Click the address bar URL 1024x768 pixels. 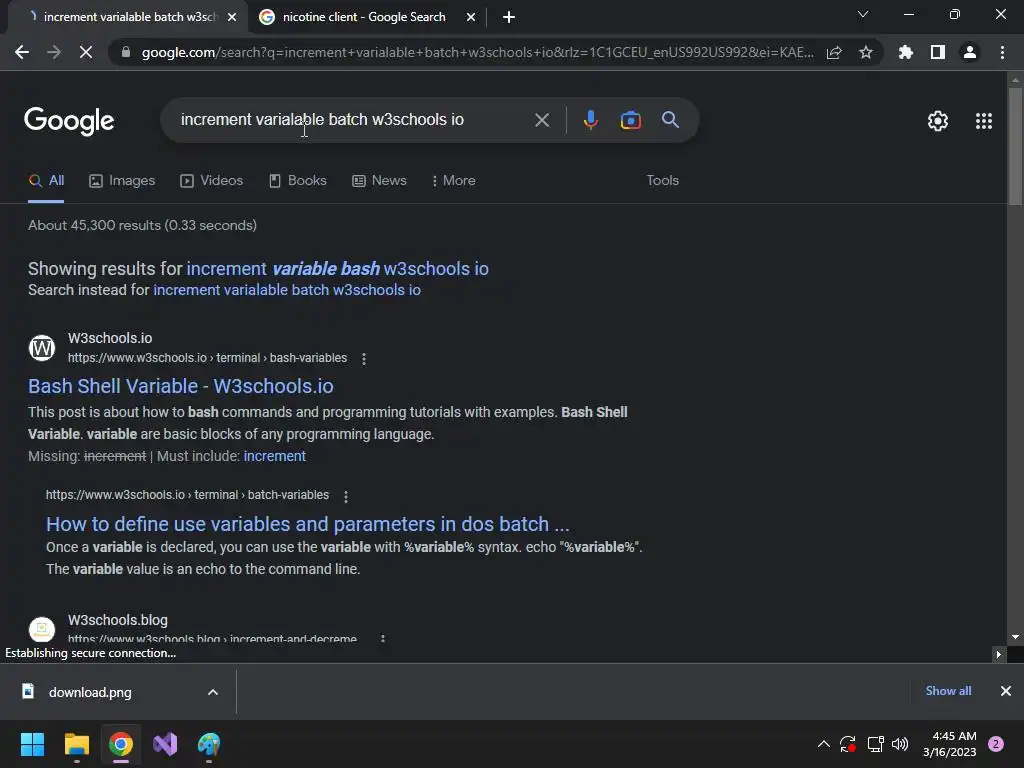(477, 52)
